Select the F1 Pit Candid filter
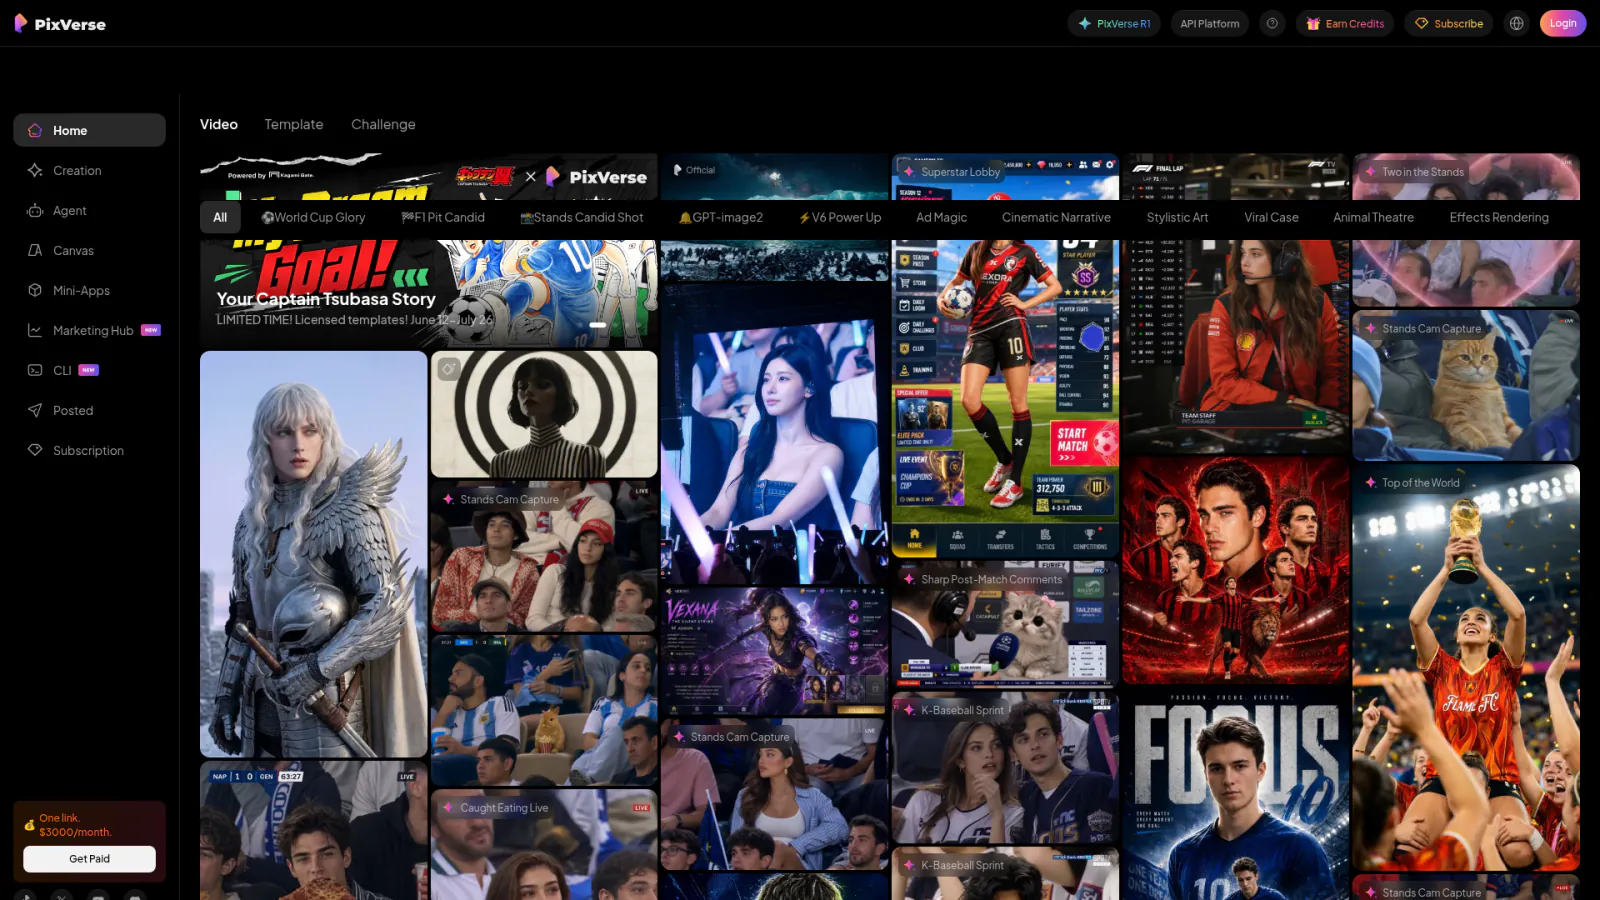The height and width of the screenshot is (900, 1600). tap(443, 217)
